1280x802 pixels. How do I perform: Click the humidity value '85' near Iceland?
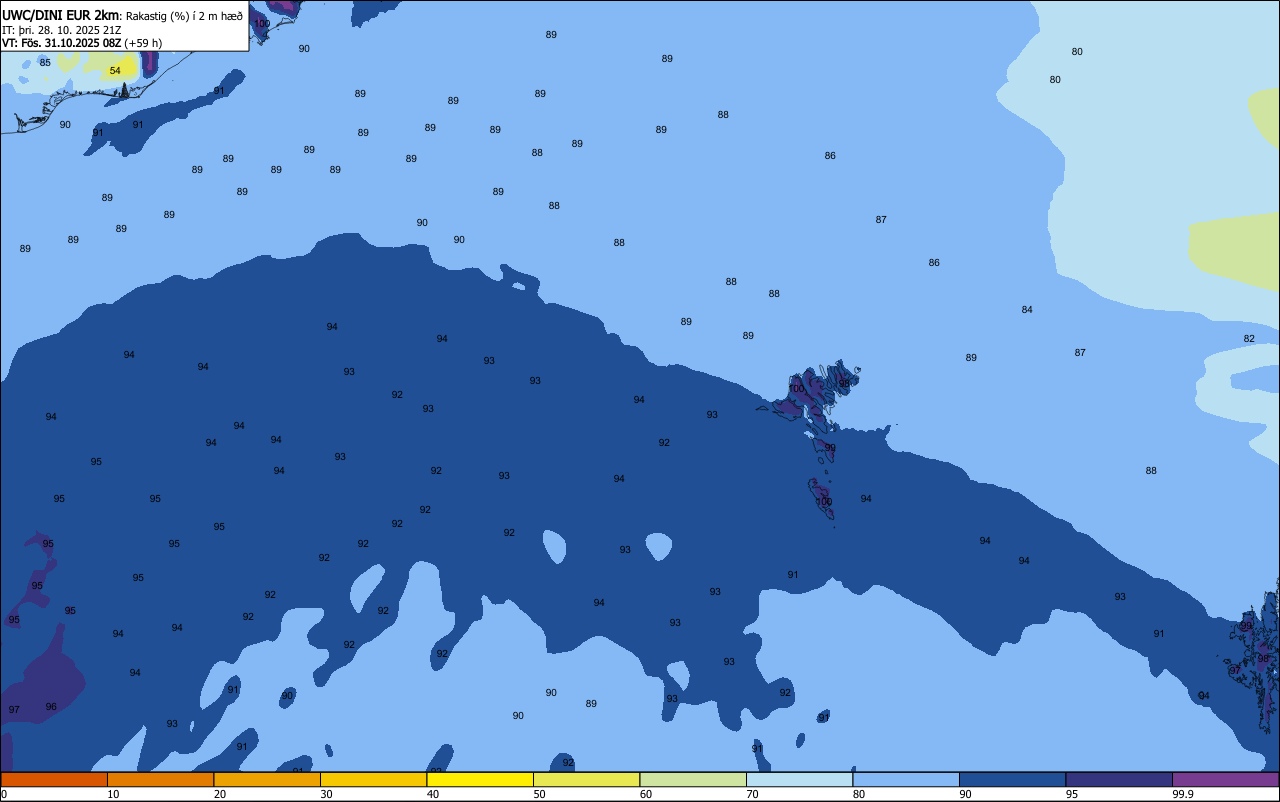[45, 63]
